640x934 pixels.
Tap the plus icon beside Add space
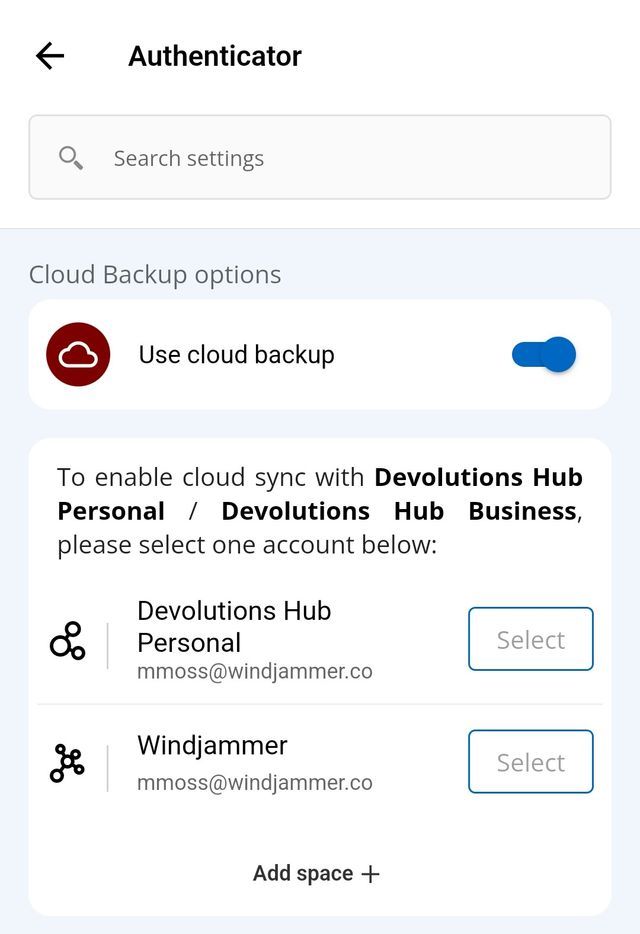pyautogui.click(x=371, y=874)
